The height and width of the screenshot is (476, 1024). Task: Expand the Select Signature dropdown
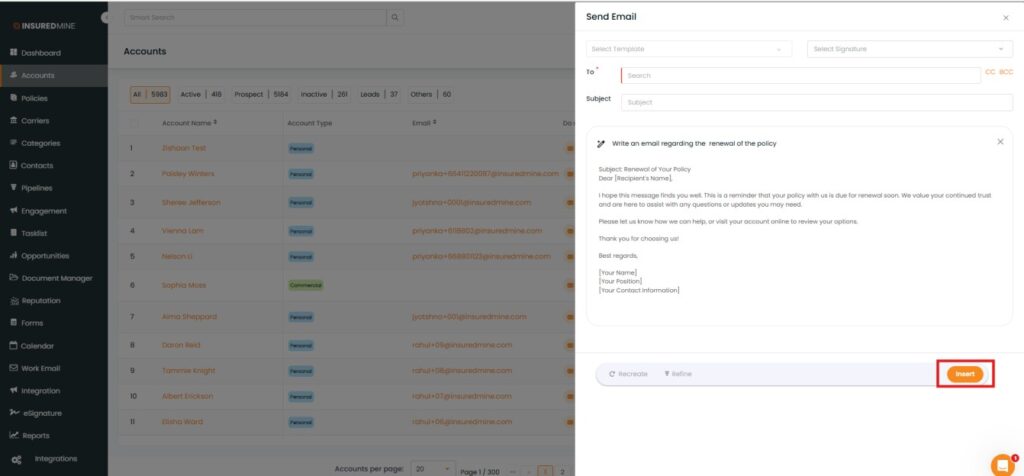click(x=909, y=49)
